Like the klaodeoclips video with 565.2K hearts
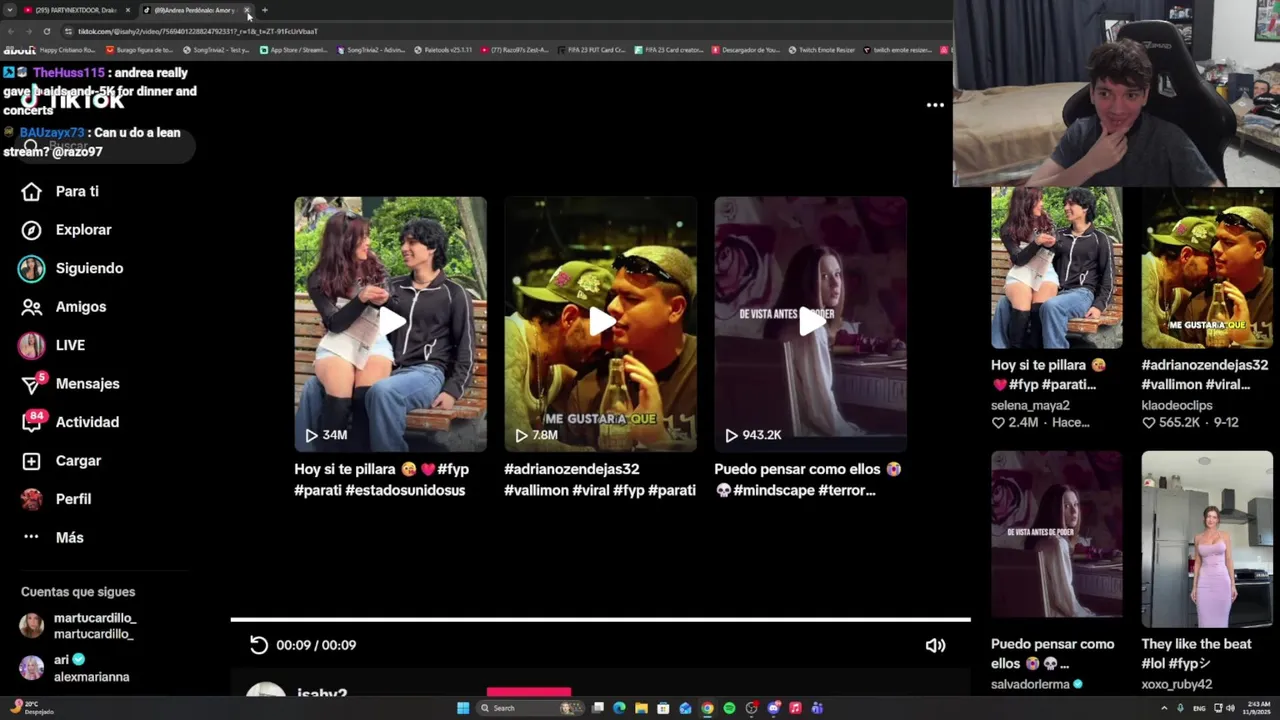The width and height of the screenshot is (1280, 720). pyautogui.click(x=1148, y=423)
